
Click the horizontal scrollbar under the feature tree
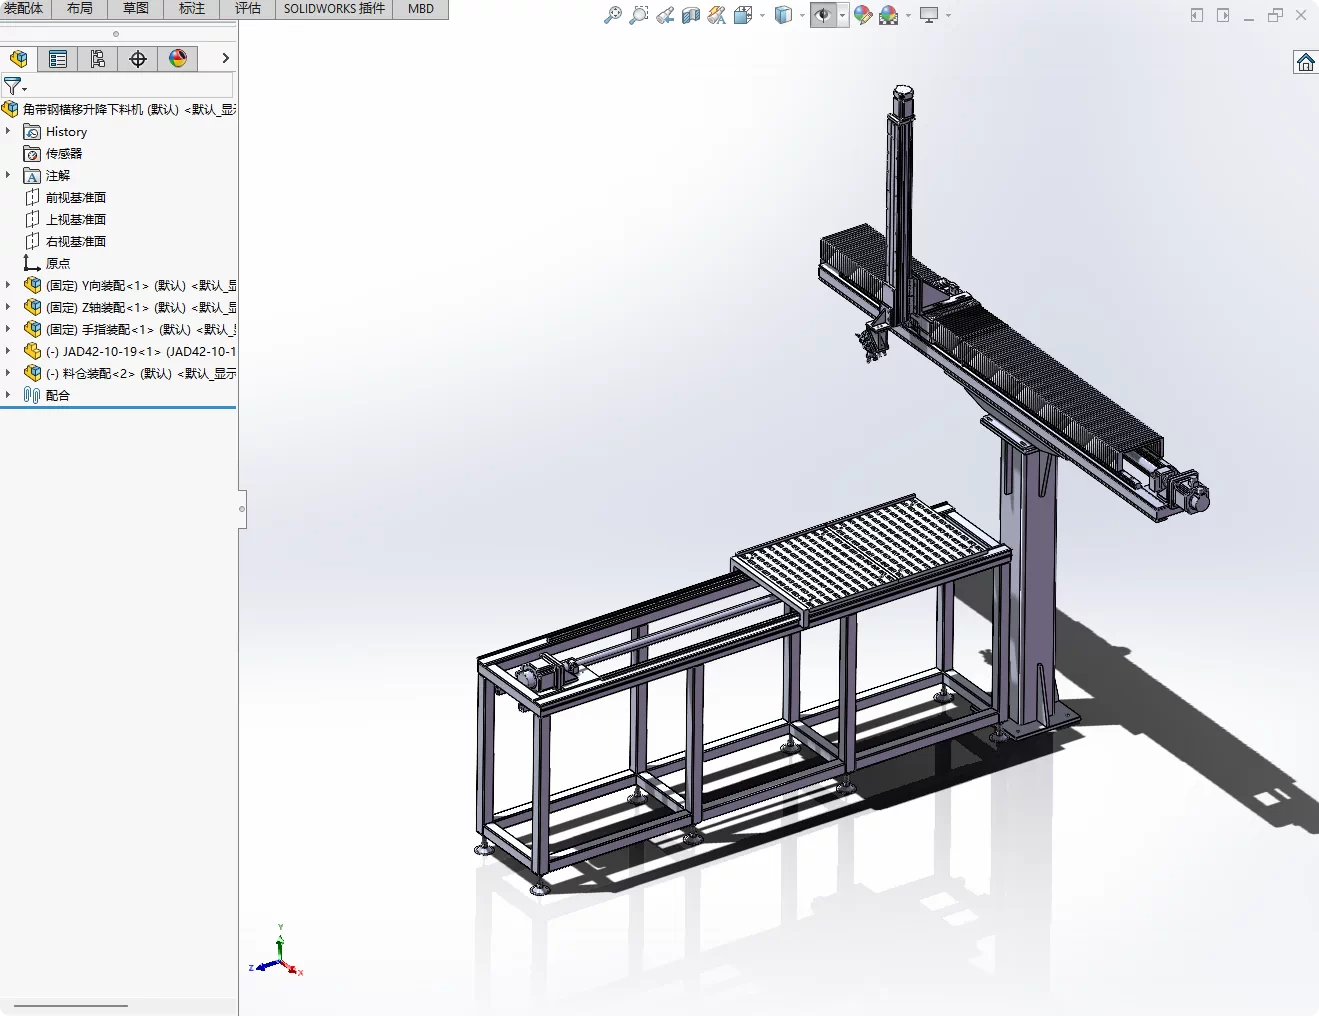pos(70,1005)
